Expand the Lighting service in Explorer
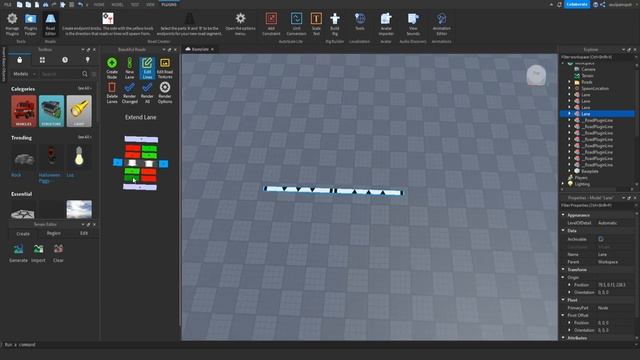The height and width of the screenshot is (360, 640). click(x=563, y=184)
